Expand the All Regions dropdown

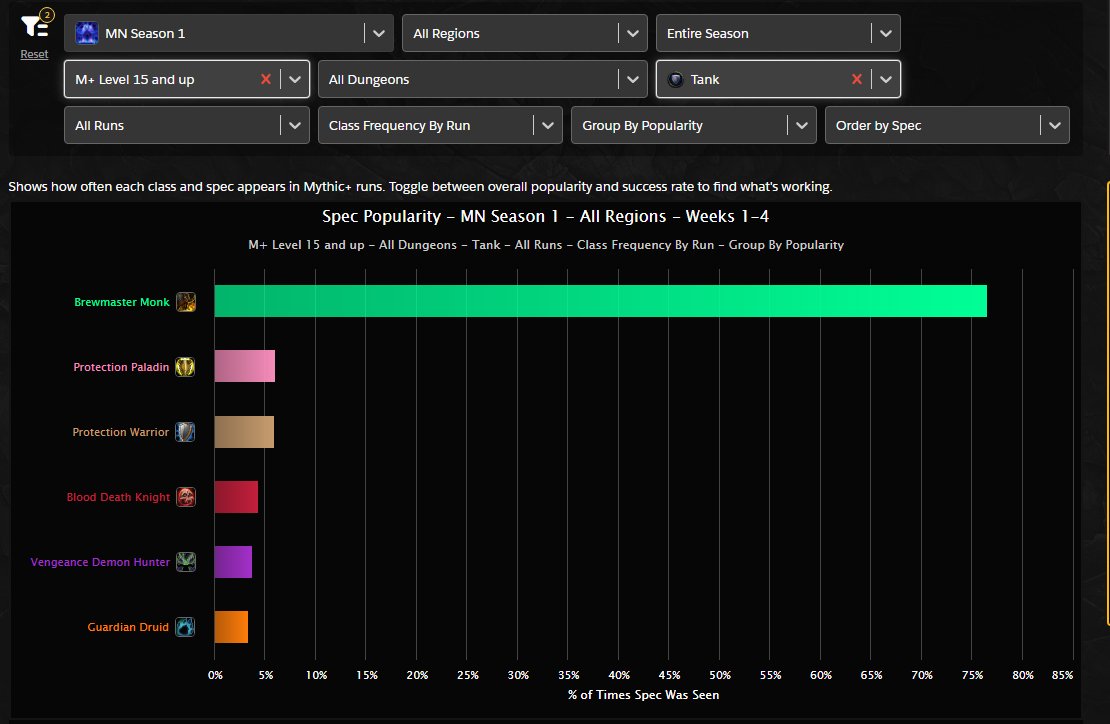tap(633, 33)
